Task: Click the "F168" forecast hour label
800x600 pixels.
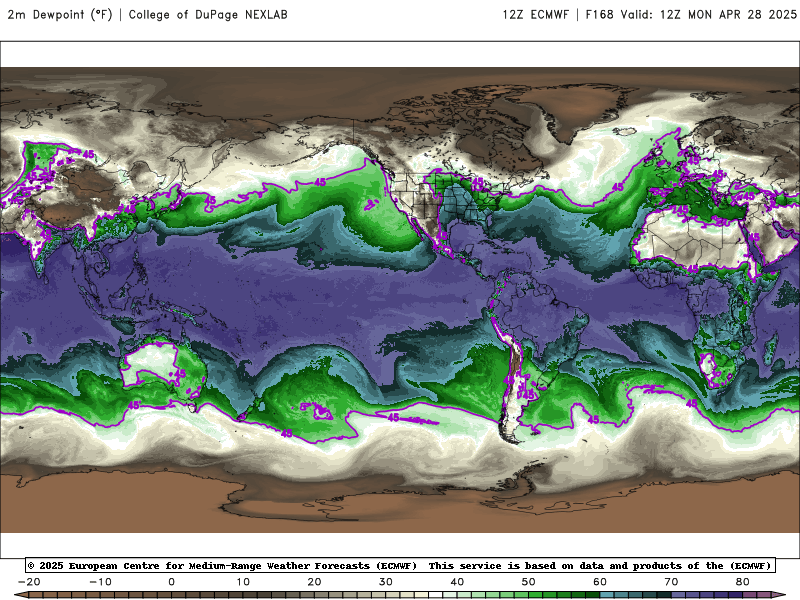Action: (x=599, y=14)
